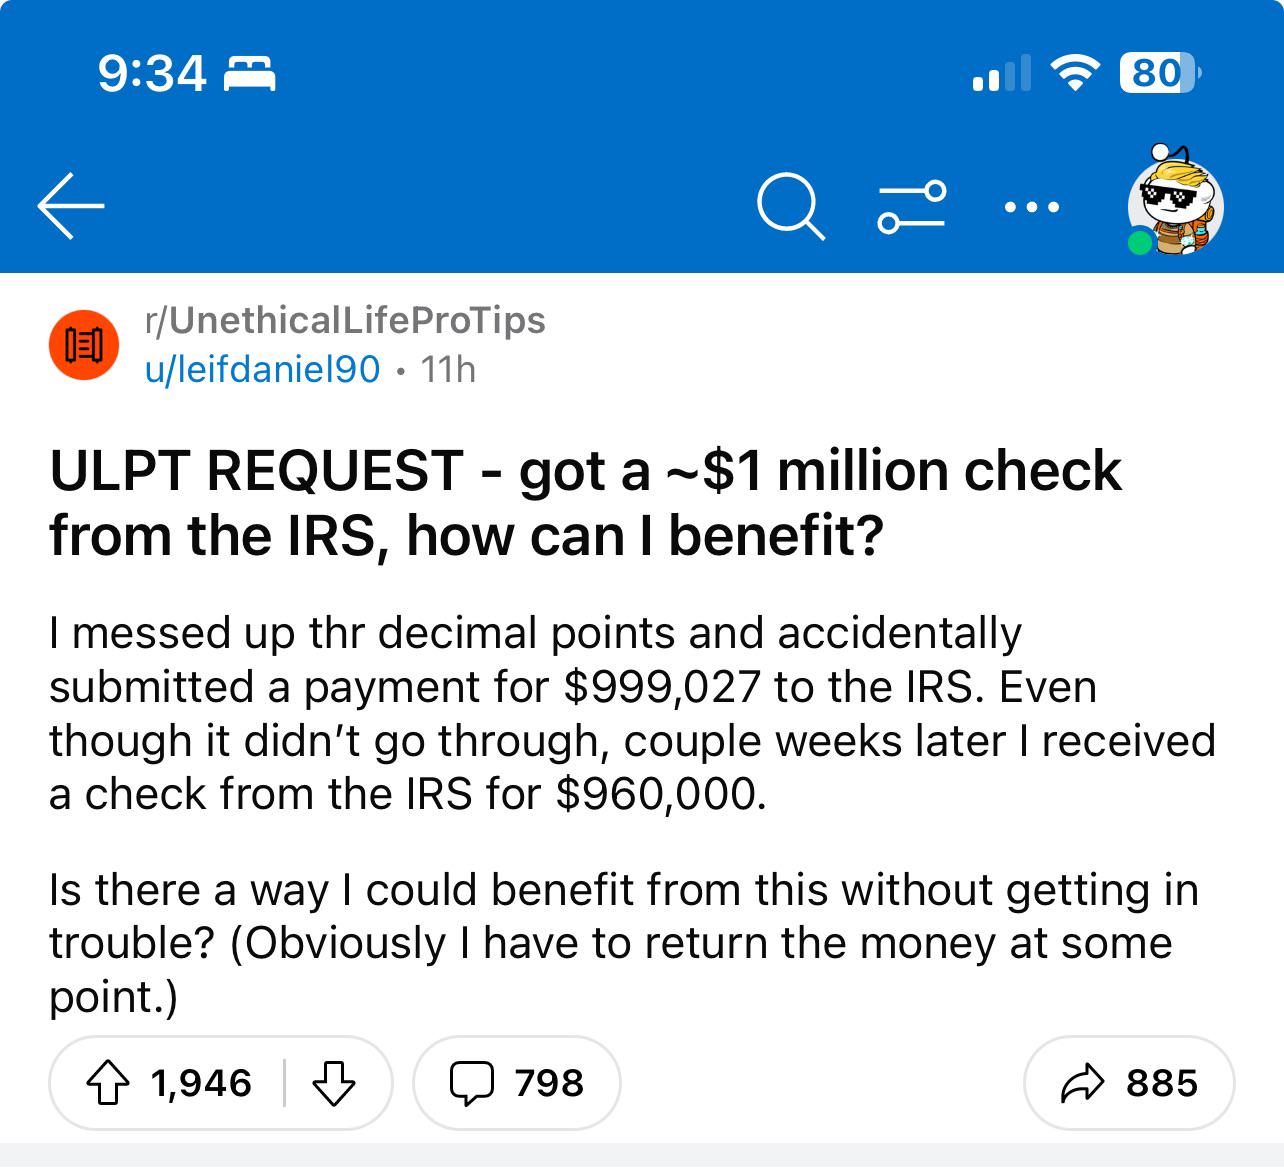Tap the orange subreddit community icon
This screenshot has width=1284, height=1172.
coord(84,345)
